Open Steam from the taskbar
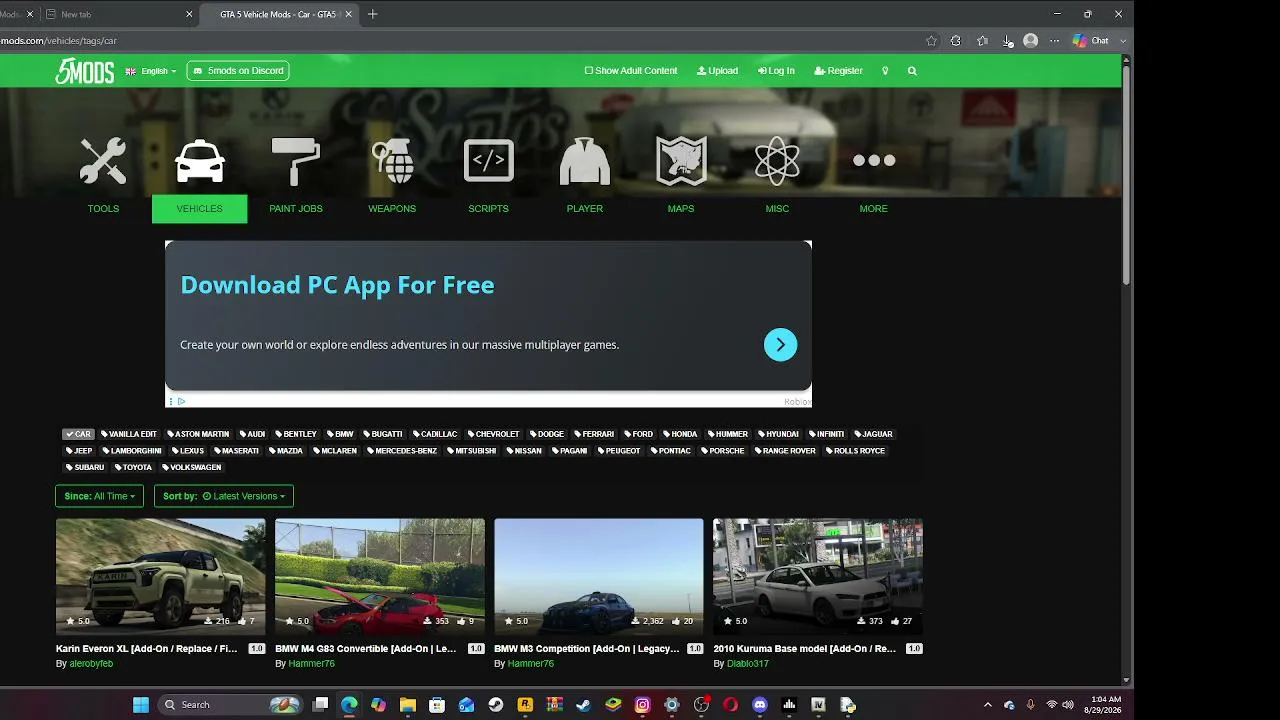The height and width of the screenshot is (720, 1280). (496, 705)
